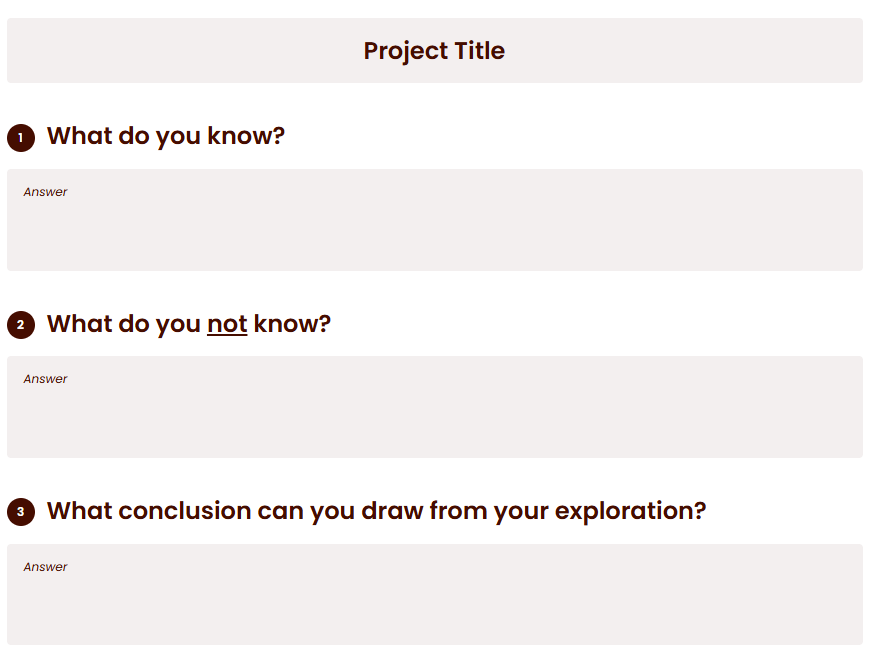Click the word 'know?' in question 1
The width and height of the screenshot is (871, 665).
tap(246, 136)
